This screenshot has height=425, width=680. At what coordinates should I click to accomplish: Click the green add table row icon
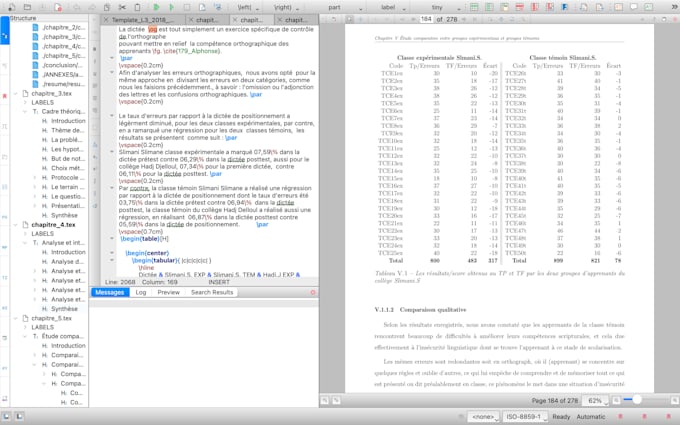[474, 7]
